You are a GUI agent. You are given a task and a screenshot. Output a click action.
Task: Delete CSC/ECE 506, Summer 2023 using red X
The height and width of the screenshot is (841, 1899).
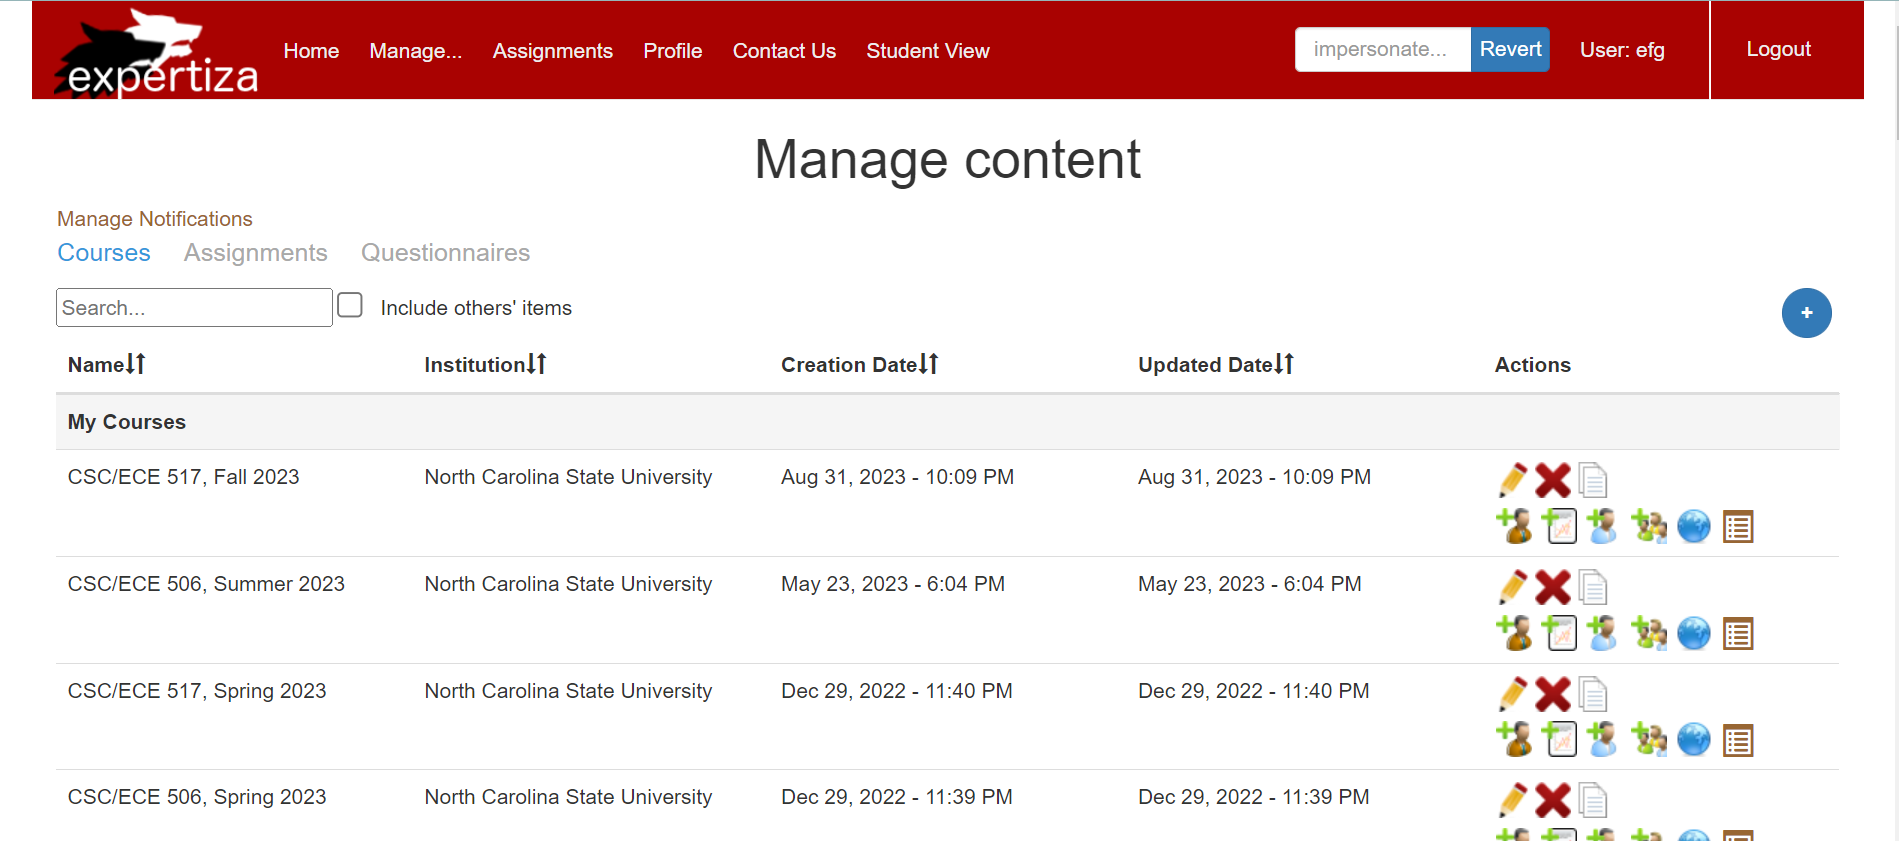point(1552,587)
